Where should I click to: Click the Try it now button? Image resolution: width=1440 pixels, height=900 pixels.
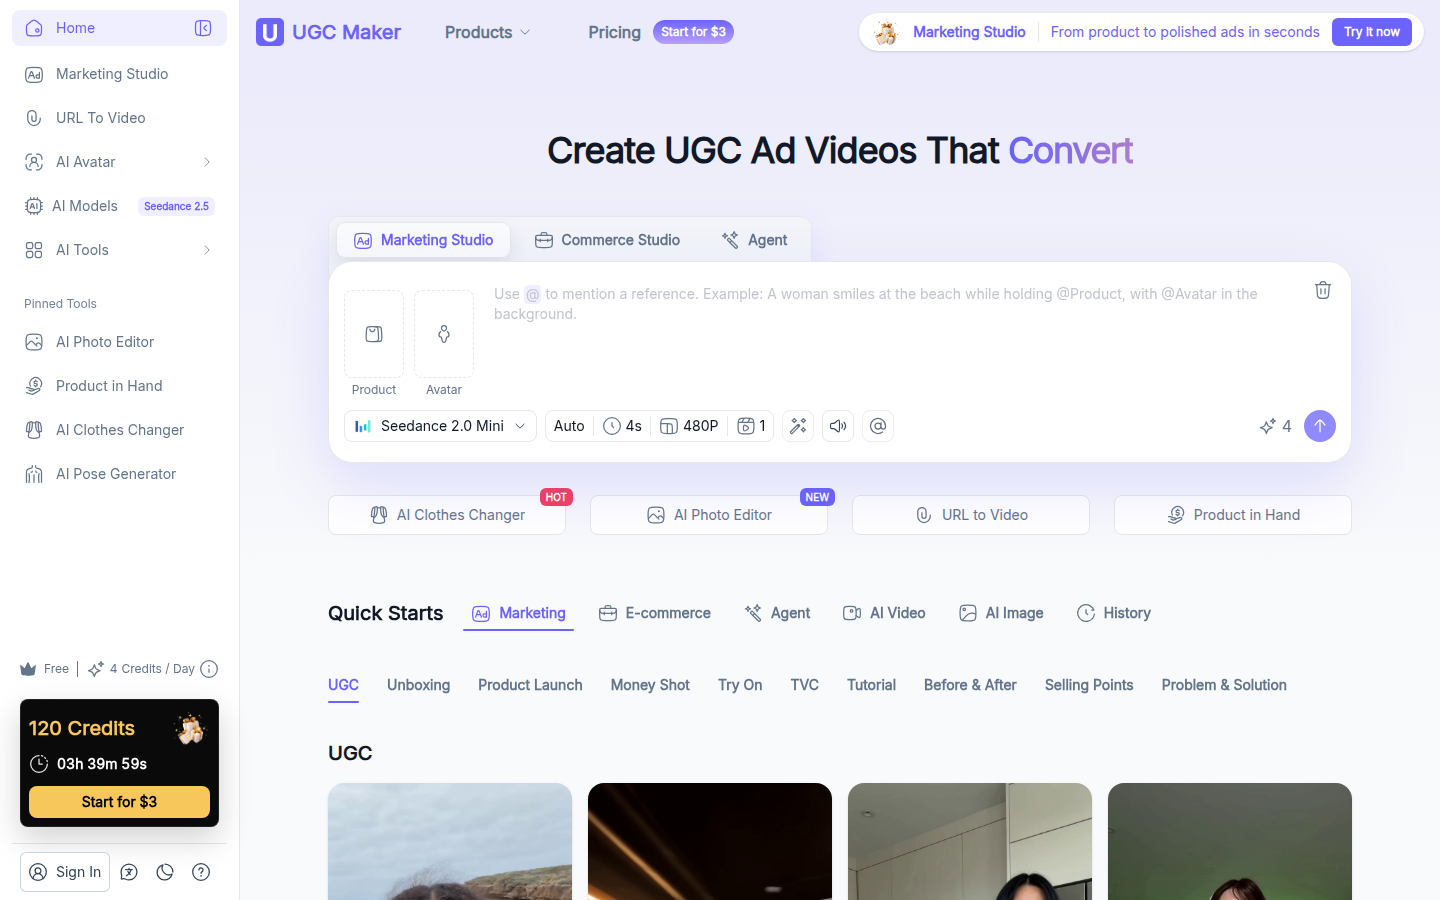1371,32
